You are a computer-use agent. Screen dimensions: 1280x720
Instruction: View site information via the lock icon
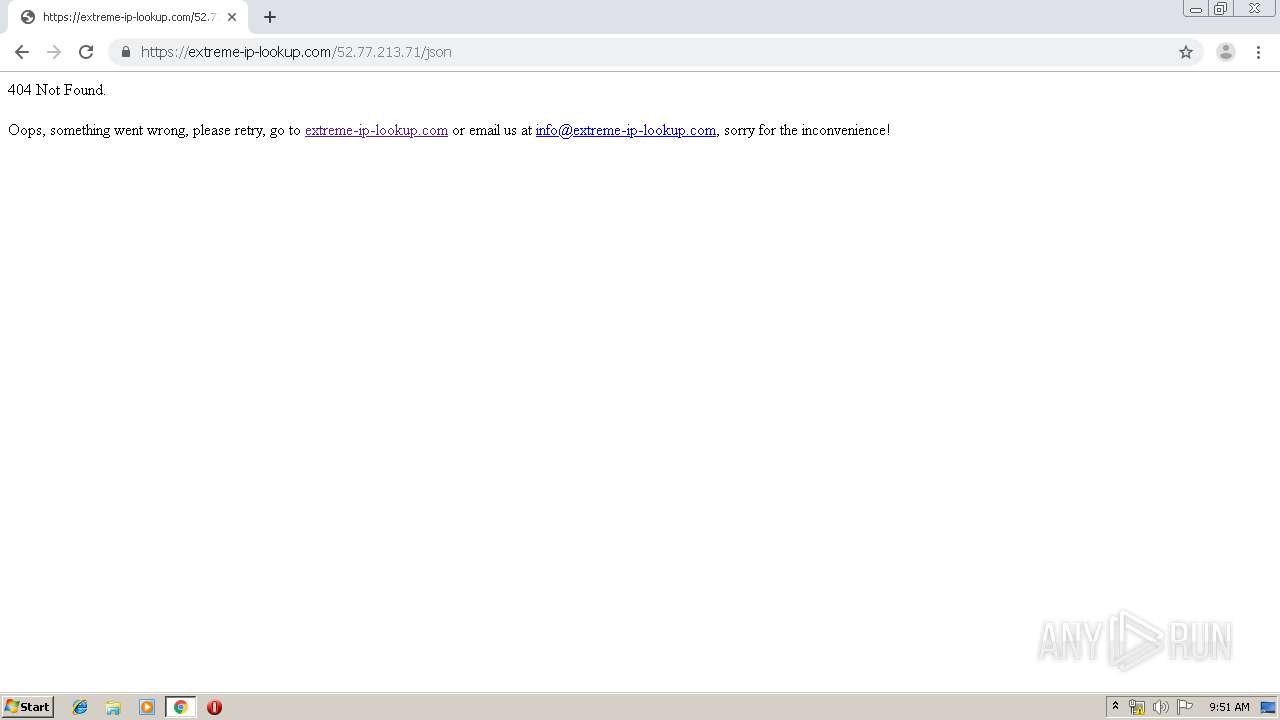point(126,52)
